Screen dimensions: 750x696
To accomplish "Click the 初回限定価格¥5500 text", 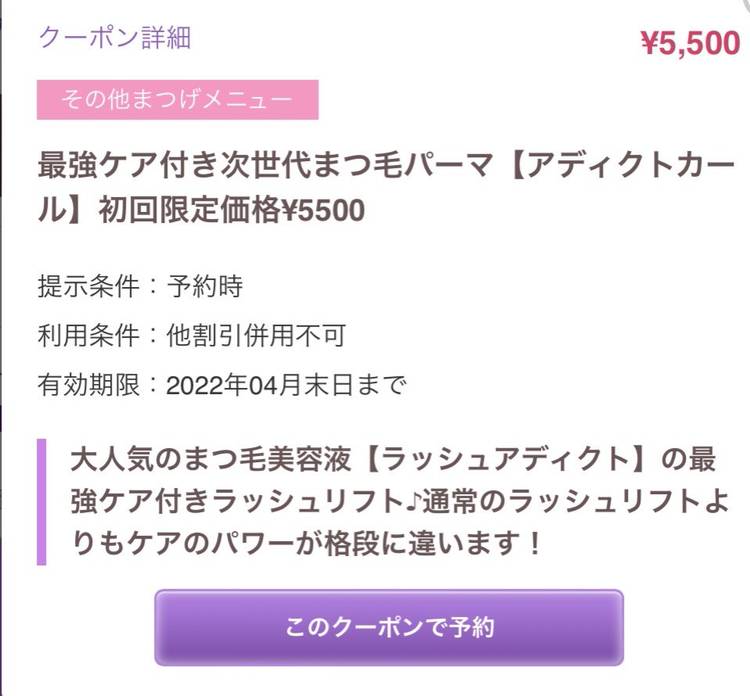I will 232,211.
